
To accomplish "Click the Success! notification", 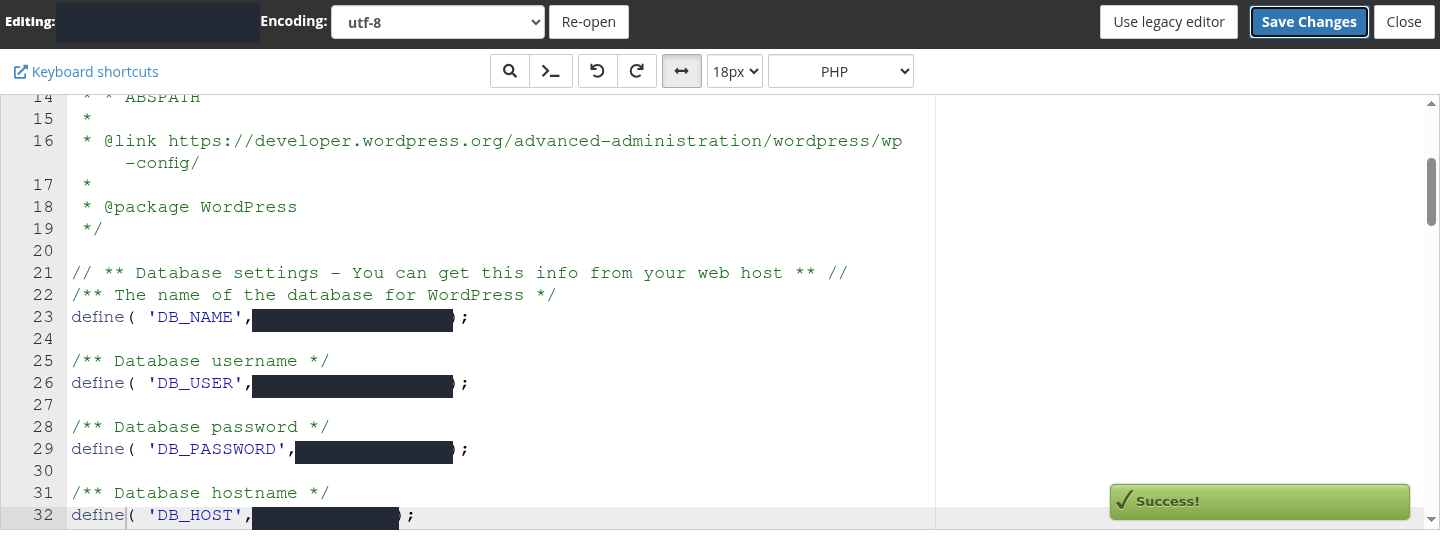I will (1260, 501).
